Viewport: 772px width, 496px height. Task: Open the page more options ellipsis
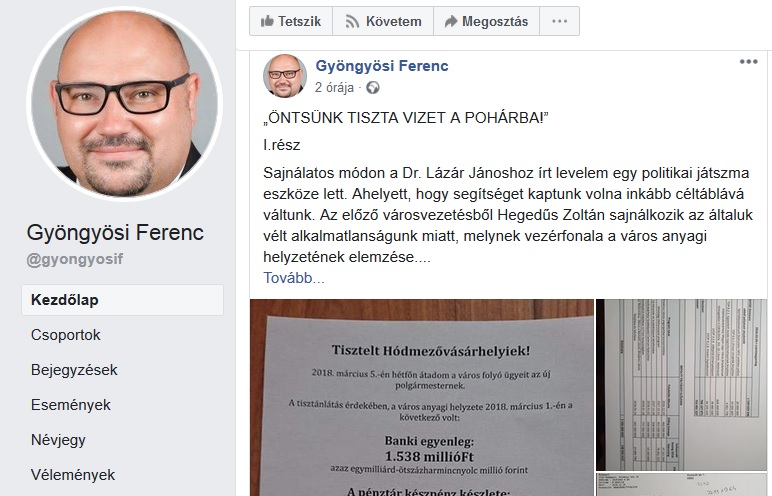click(x=559, y=21)
